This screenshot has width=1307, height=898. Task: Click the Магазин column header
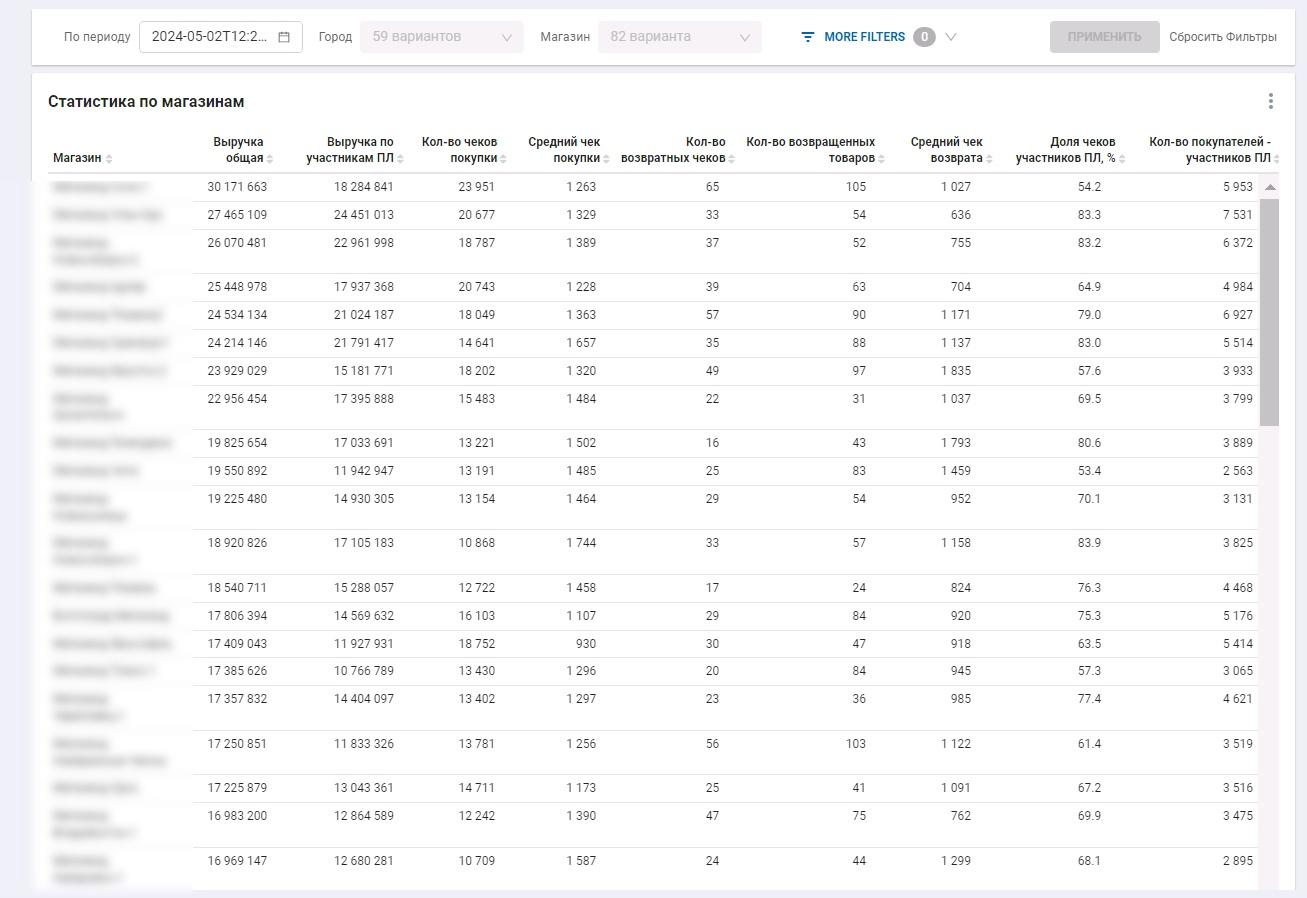77,158
